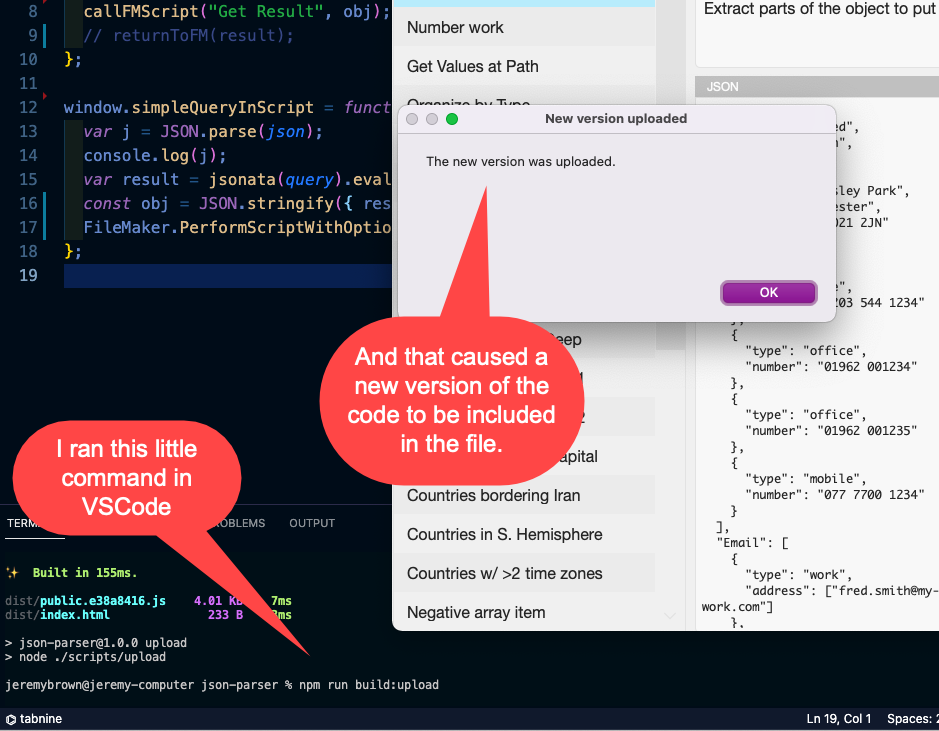Click dist/public.e38a8416.js in the terminal output
Screen dimensions: 939x731
tap(85, 600)
